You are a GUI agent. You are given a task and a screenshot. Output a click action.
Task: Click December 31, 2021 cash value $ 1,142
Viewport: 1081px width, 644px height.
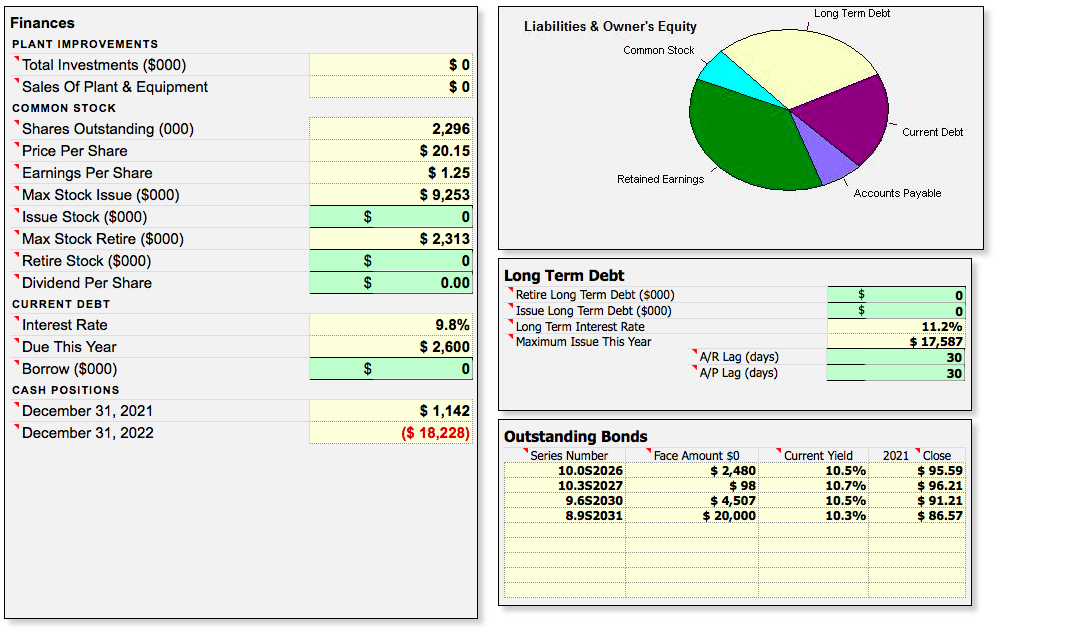tap(391, 411)
